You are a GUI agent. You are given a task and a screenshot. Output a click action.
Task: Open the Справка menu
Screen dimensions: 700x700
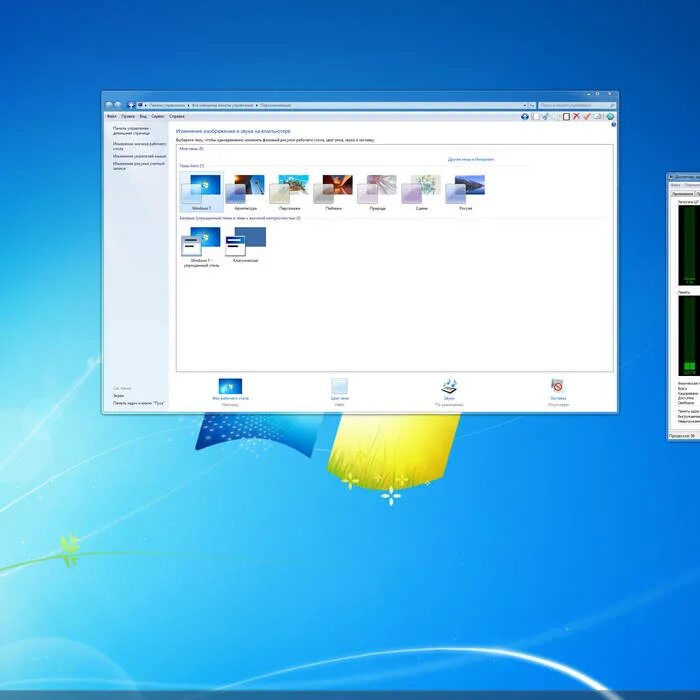tap(177, 116)
